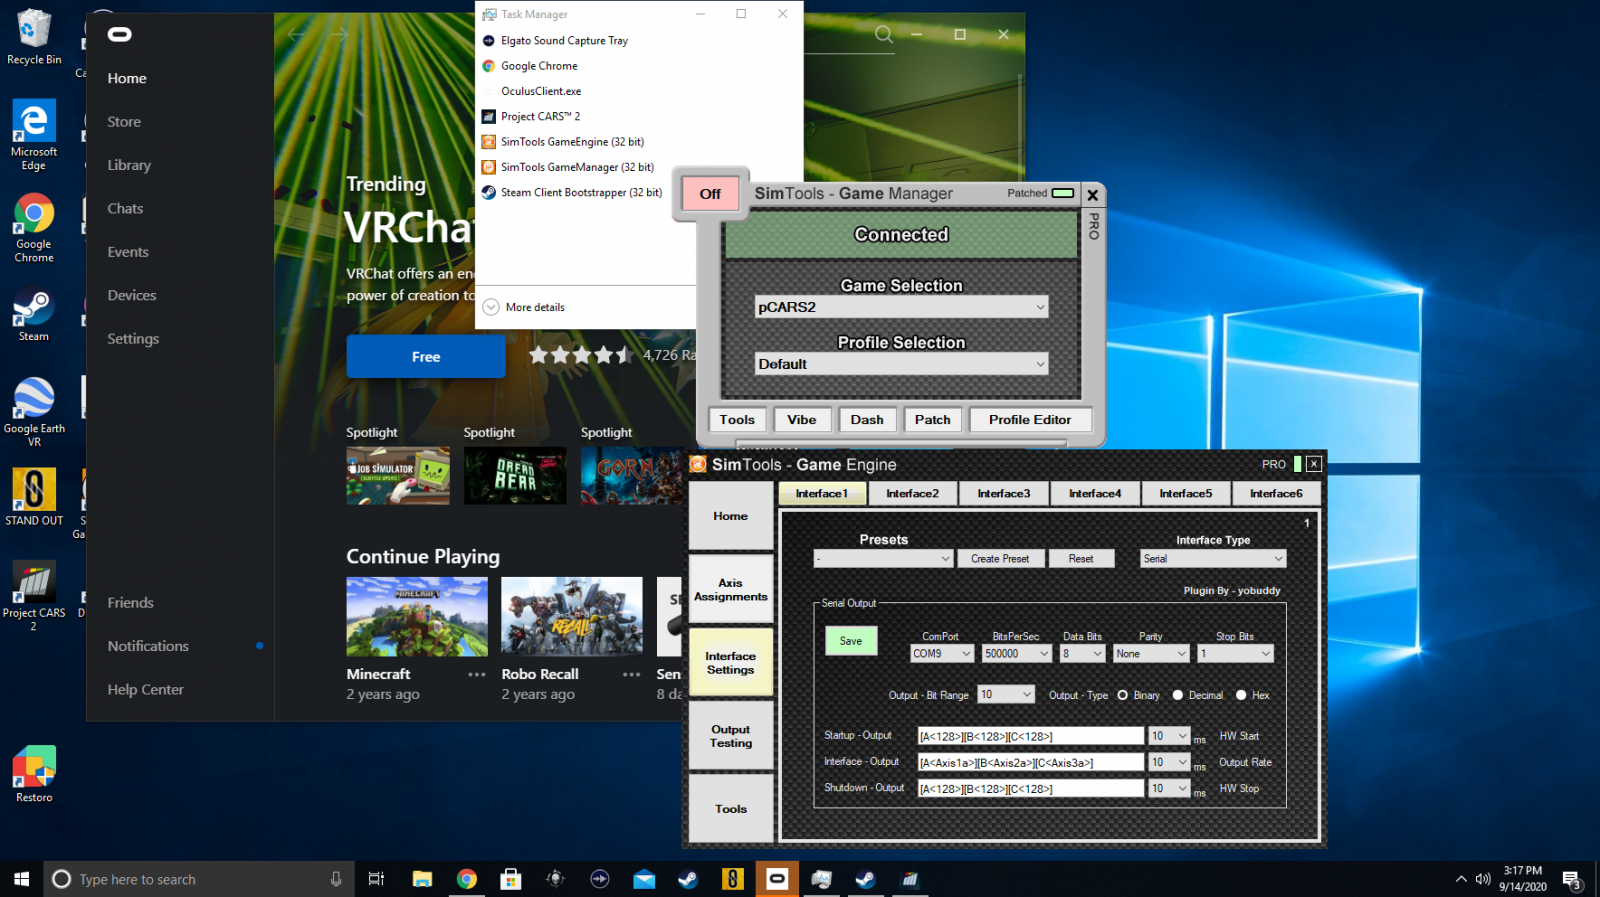Open the notification center icon
The width and height of the screenshot is (1600, 897).
pyautogui.click(x=1572, y=880)
